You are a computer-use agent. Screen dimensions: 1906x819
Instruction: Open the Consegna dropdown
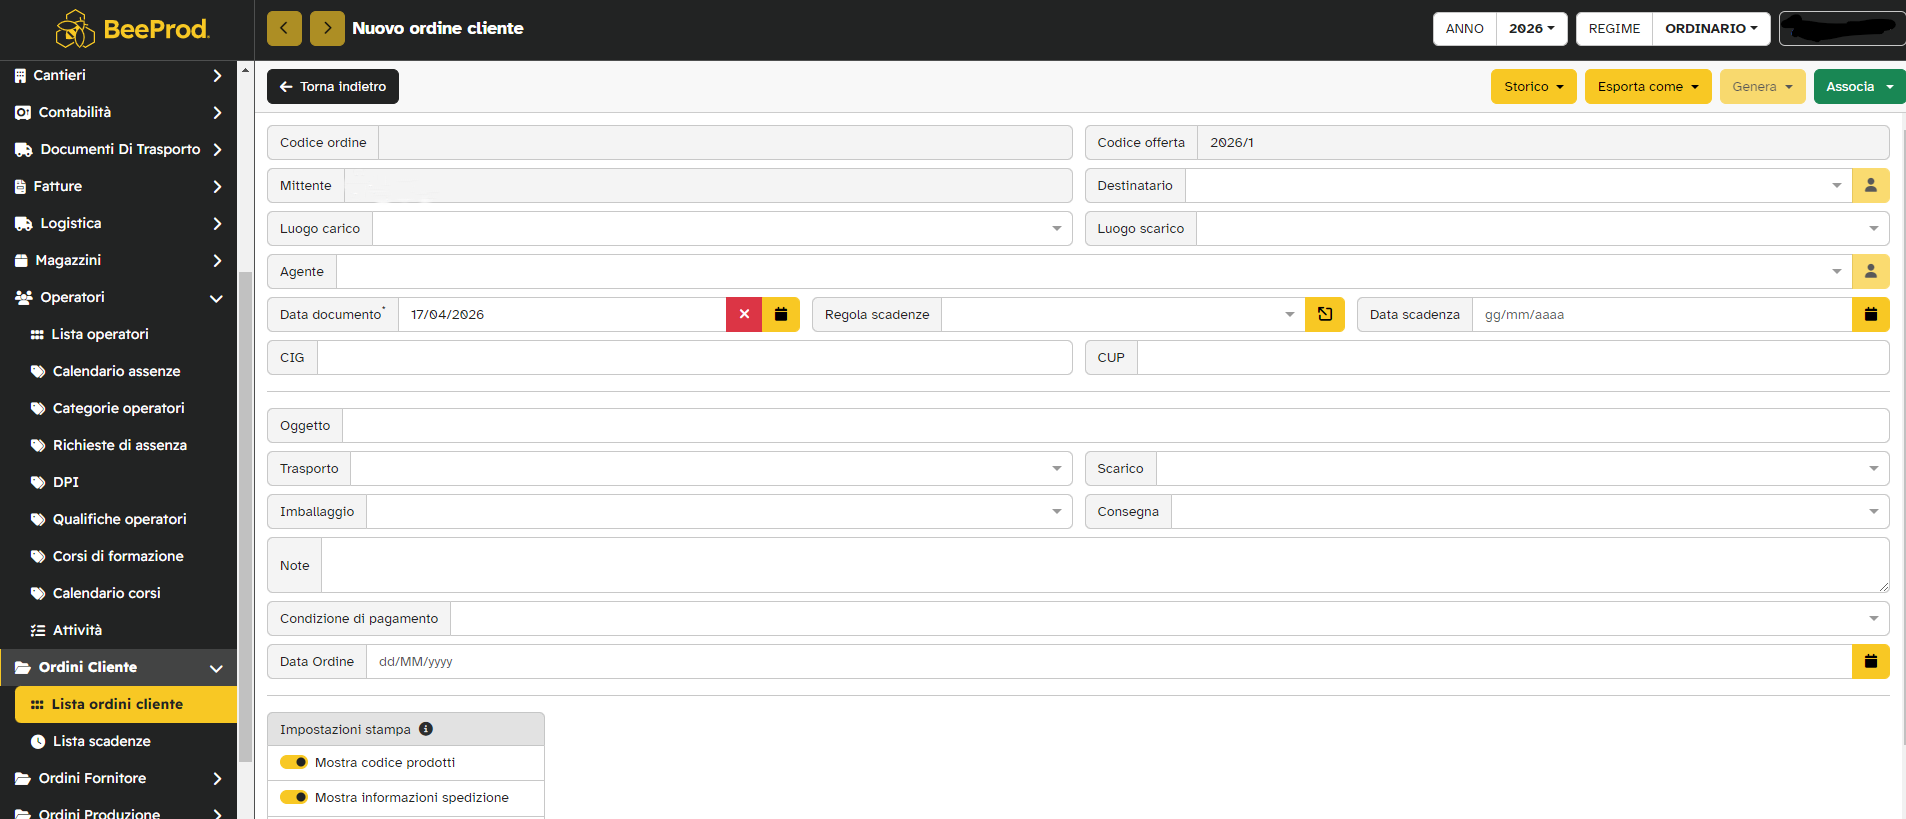pyautogui.click(x=1530, y=511)
